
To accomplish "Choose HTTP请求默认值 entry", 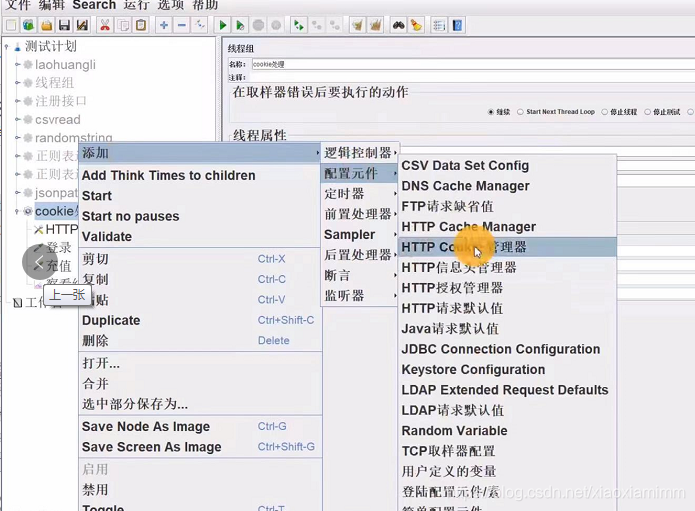I will [x=508, y=308].
